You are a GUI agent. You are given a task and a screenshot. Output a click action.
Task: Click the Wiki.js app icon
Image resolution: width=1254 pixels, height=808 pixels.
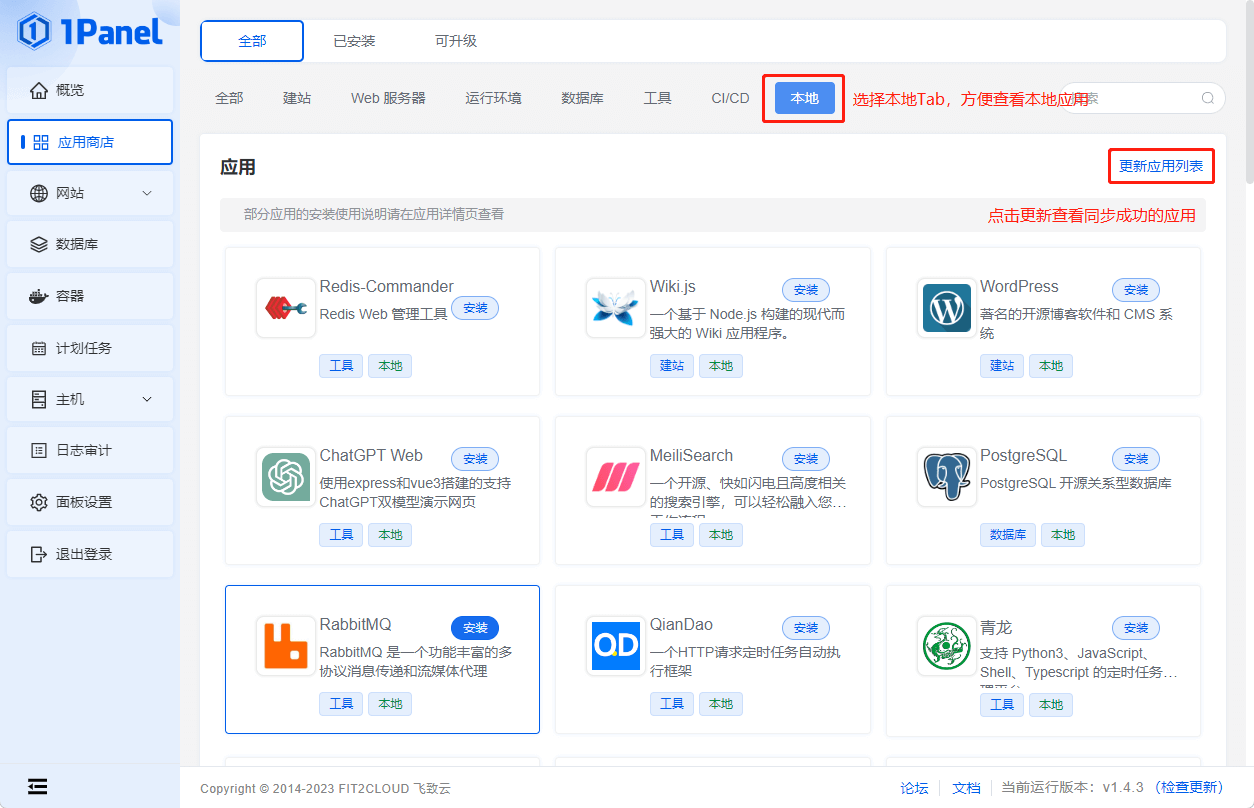click(616, 308)
